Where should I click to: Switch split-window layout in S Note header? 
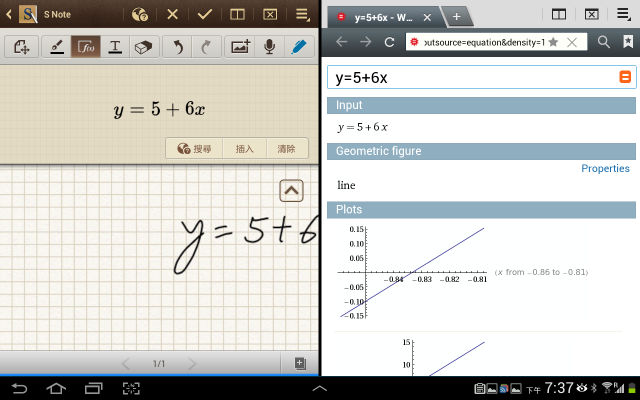click(x=238, y=15)
